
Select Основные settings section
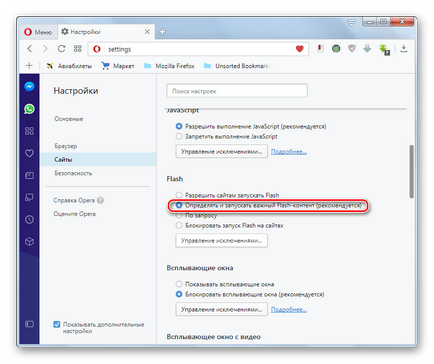point(69,119)
